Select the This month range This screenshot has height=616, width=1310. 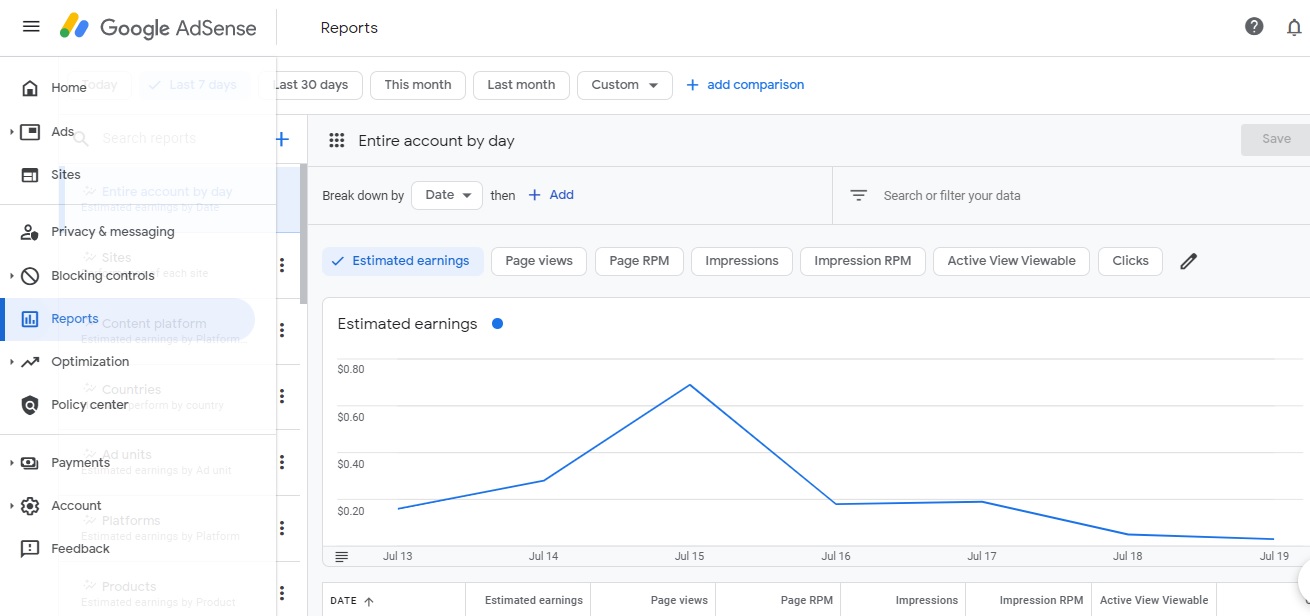[418, 85]
